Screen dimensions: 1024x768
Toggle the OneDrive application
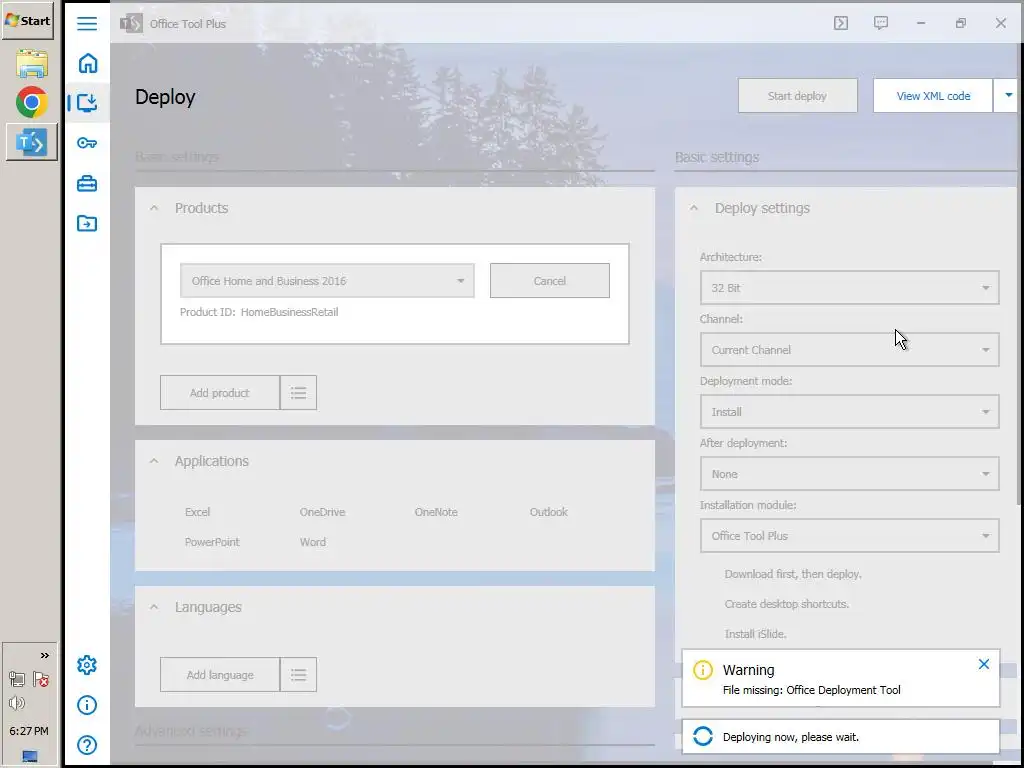tap(322, 512)
